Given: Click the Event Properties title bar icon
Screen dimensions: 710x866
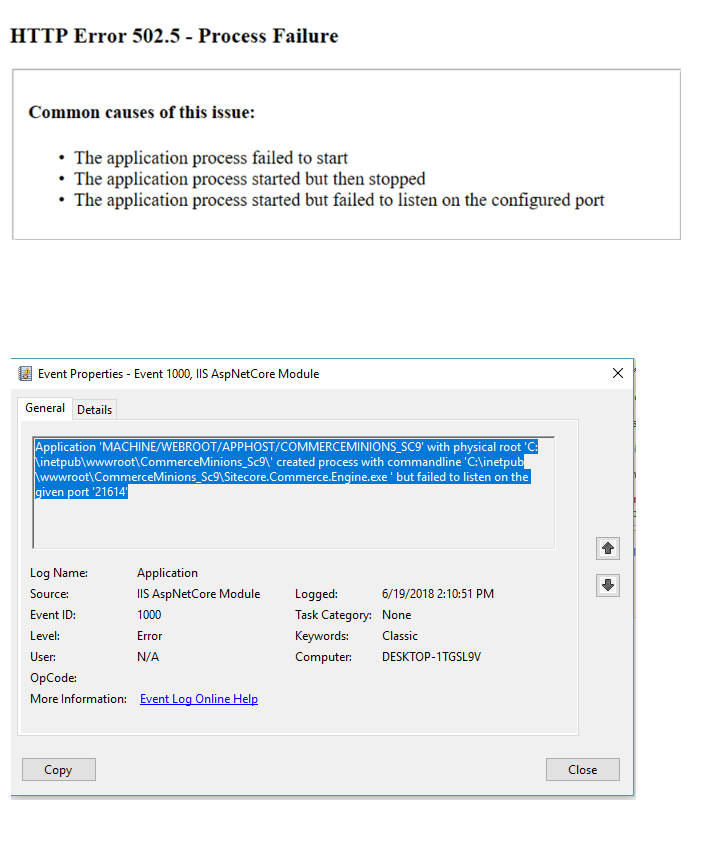Looking at the screenshot, I should tap(25, 374).
